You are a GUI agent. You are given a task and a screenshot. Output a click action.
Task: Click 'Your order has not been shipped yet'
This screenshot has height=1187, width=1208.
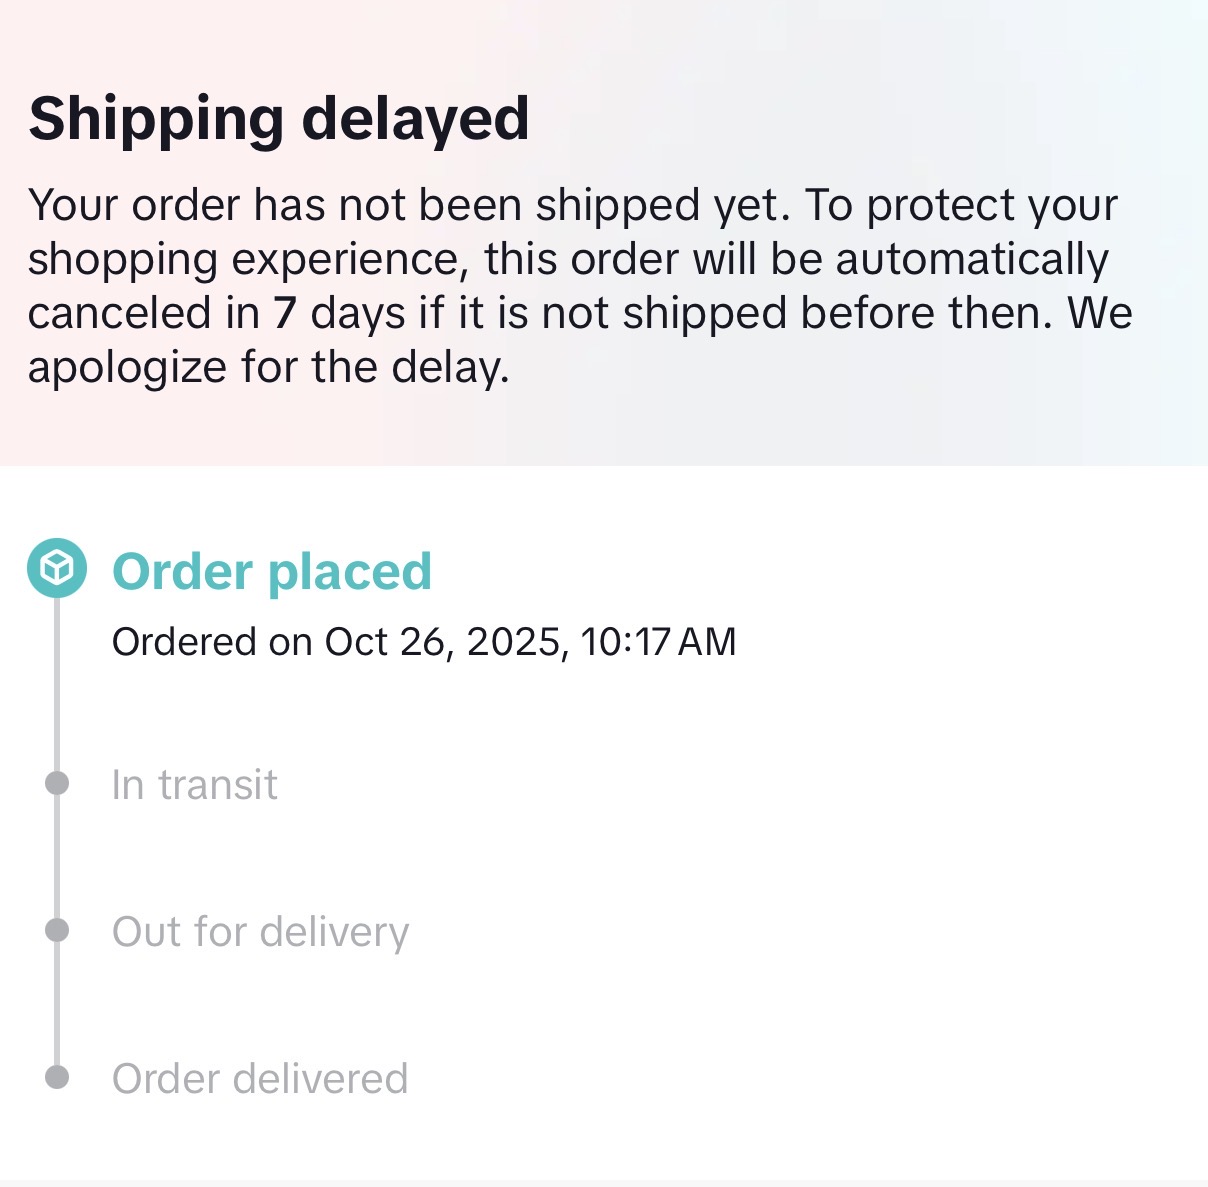[409, 205]
